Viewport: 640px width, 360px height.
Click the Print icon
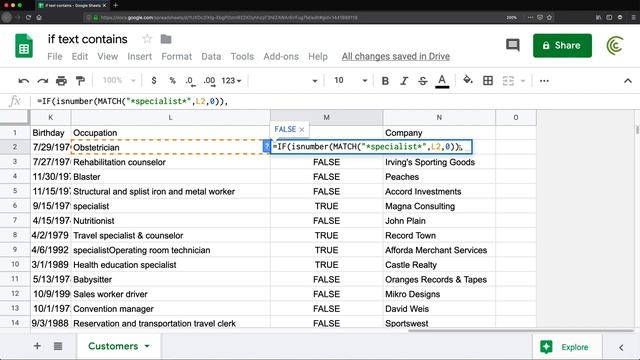(61, 81)
